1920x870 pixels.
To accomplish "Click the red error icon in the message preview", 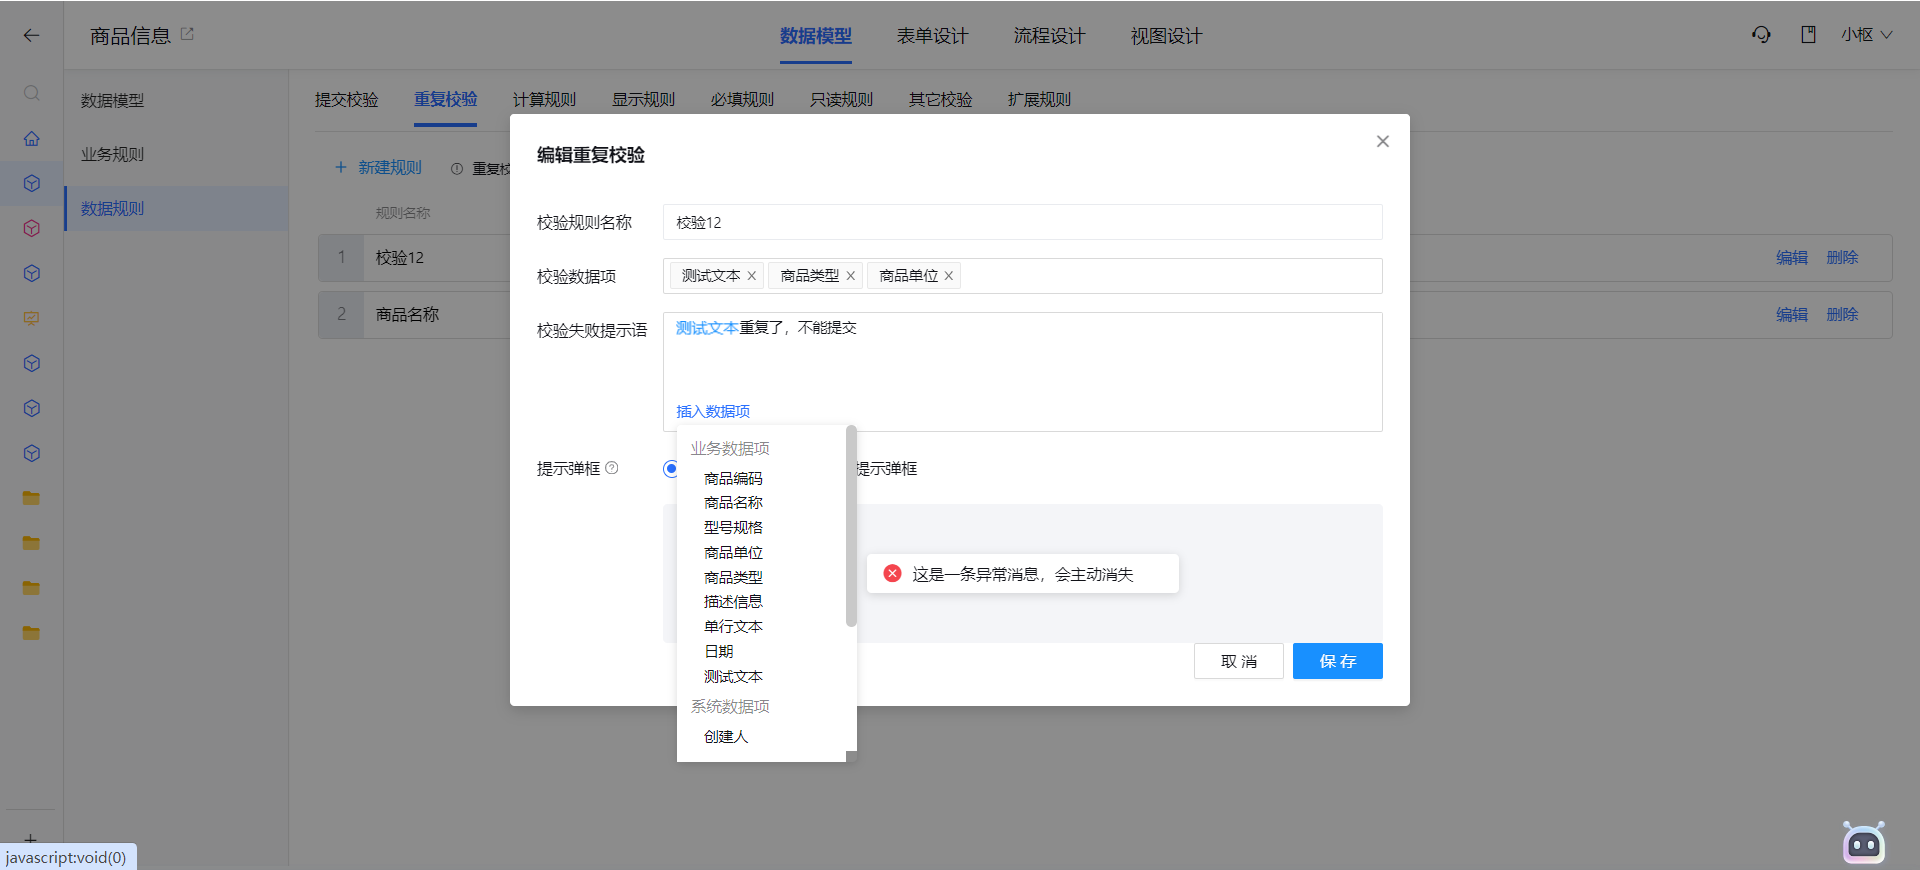I will pos(892,573).
